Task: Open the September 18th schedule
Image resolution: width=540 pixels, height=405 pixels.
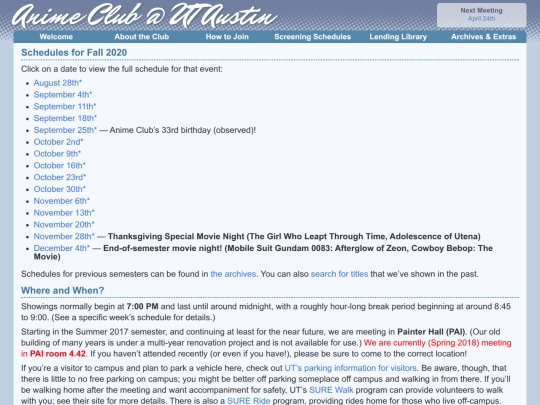Action: tap(65, 118)
